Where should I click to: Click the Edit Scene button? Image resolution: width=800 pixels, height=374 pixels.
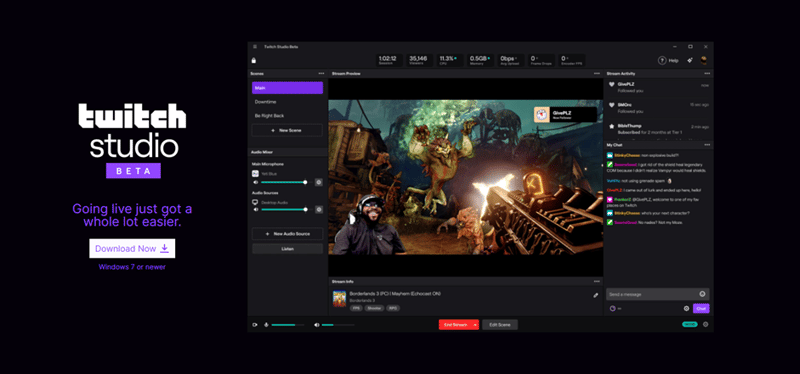pyautogui.click(x=500, y=325)
